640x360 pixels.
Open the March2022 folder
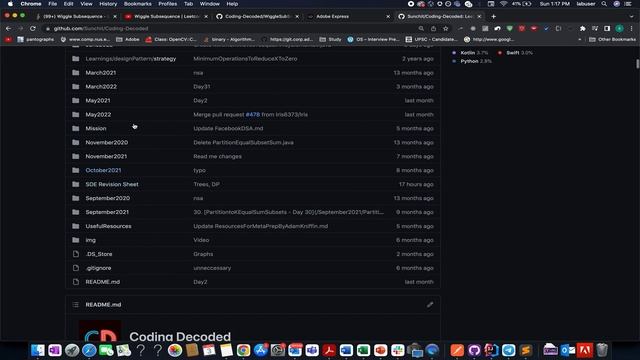pyautogui.click(x=101, y=87)
